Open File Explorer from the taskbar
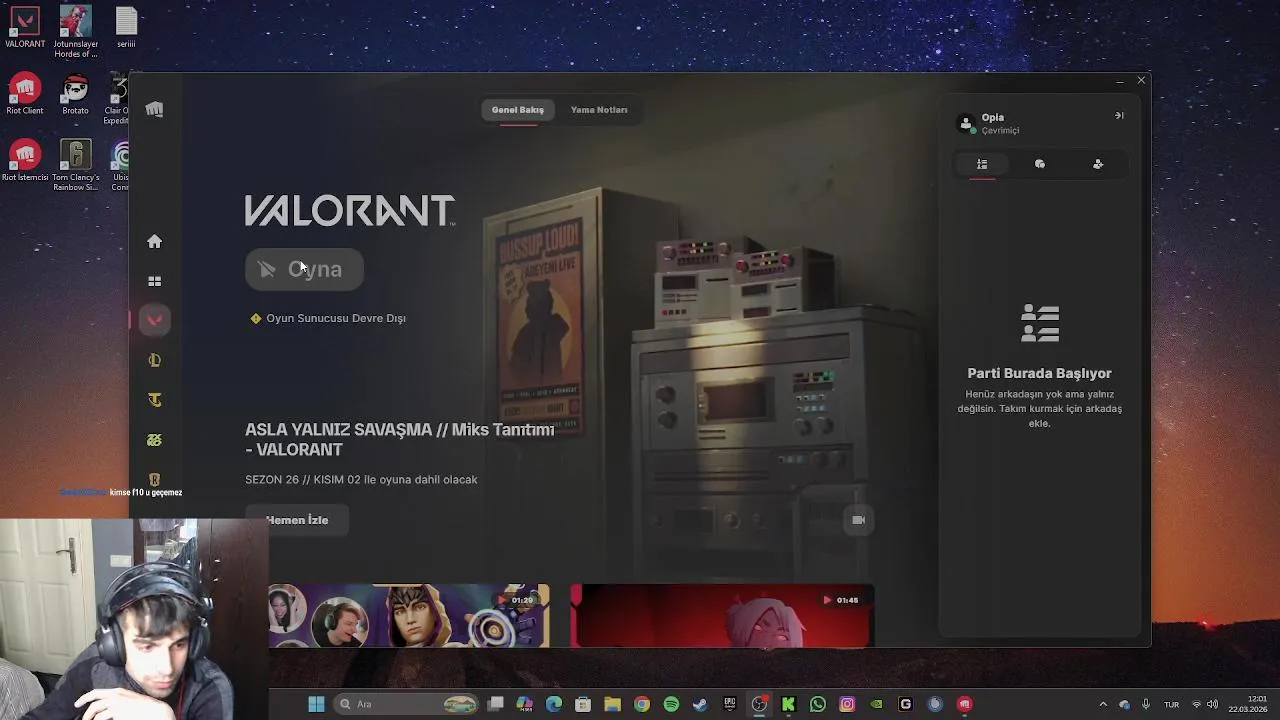Screen dimensions: 1280x720 612,704
